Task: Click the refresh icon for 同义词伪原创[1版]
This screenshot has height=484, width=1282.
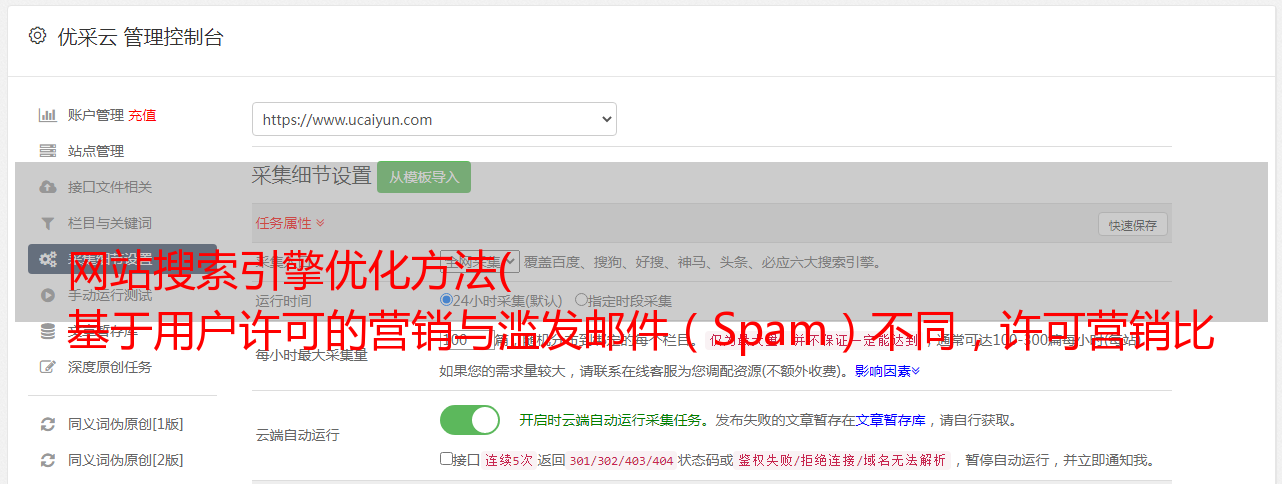Action: (47, 424)
